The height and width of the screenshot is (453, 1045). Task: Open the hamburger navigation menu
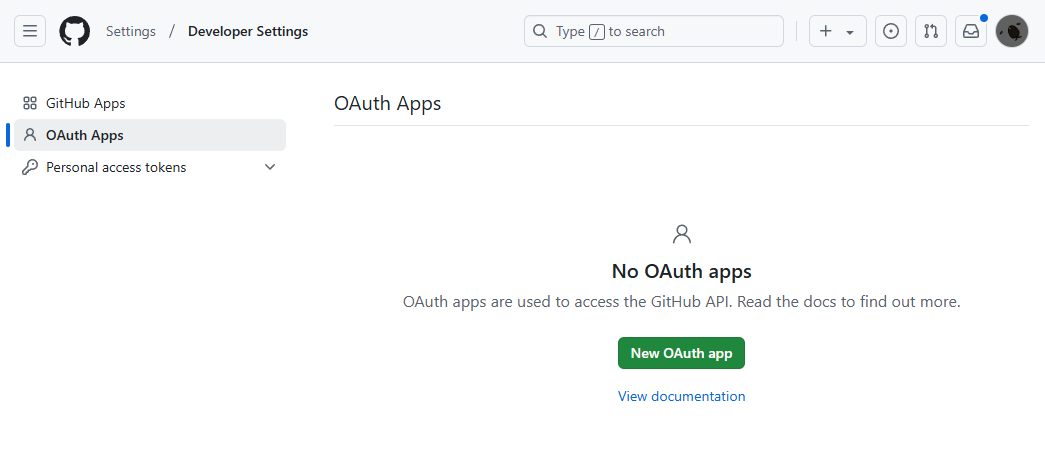(x=30, y=31)
